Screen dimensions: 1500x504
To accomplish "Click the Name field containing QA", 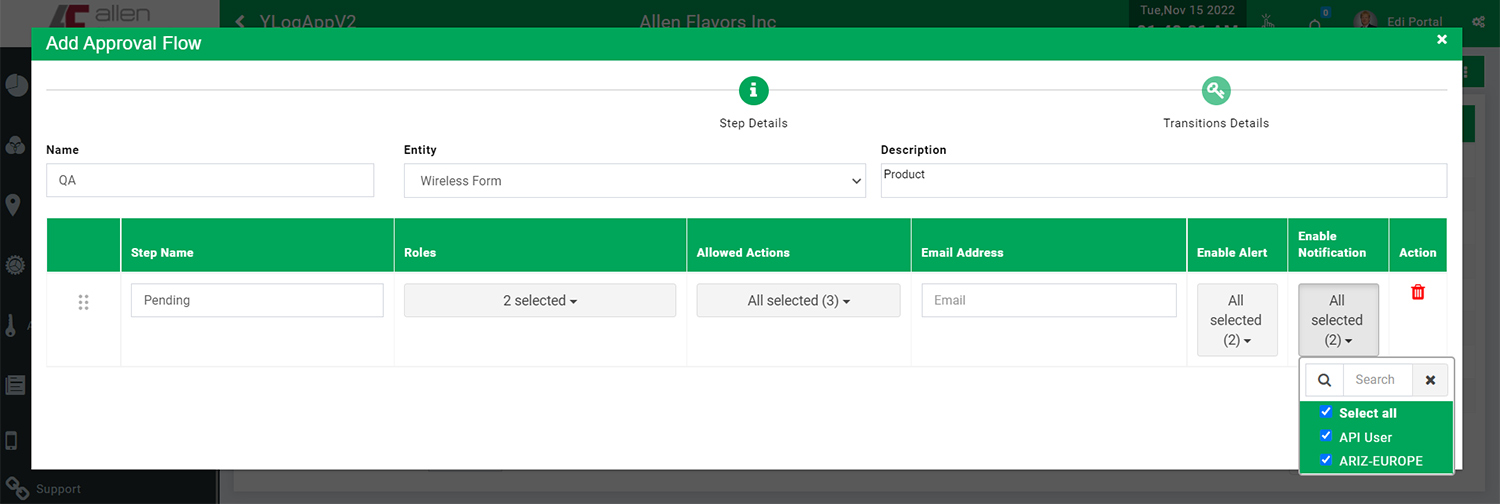I will click(x=210, y=181).
